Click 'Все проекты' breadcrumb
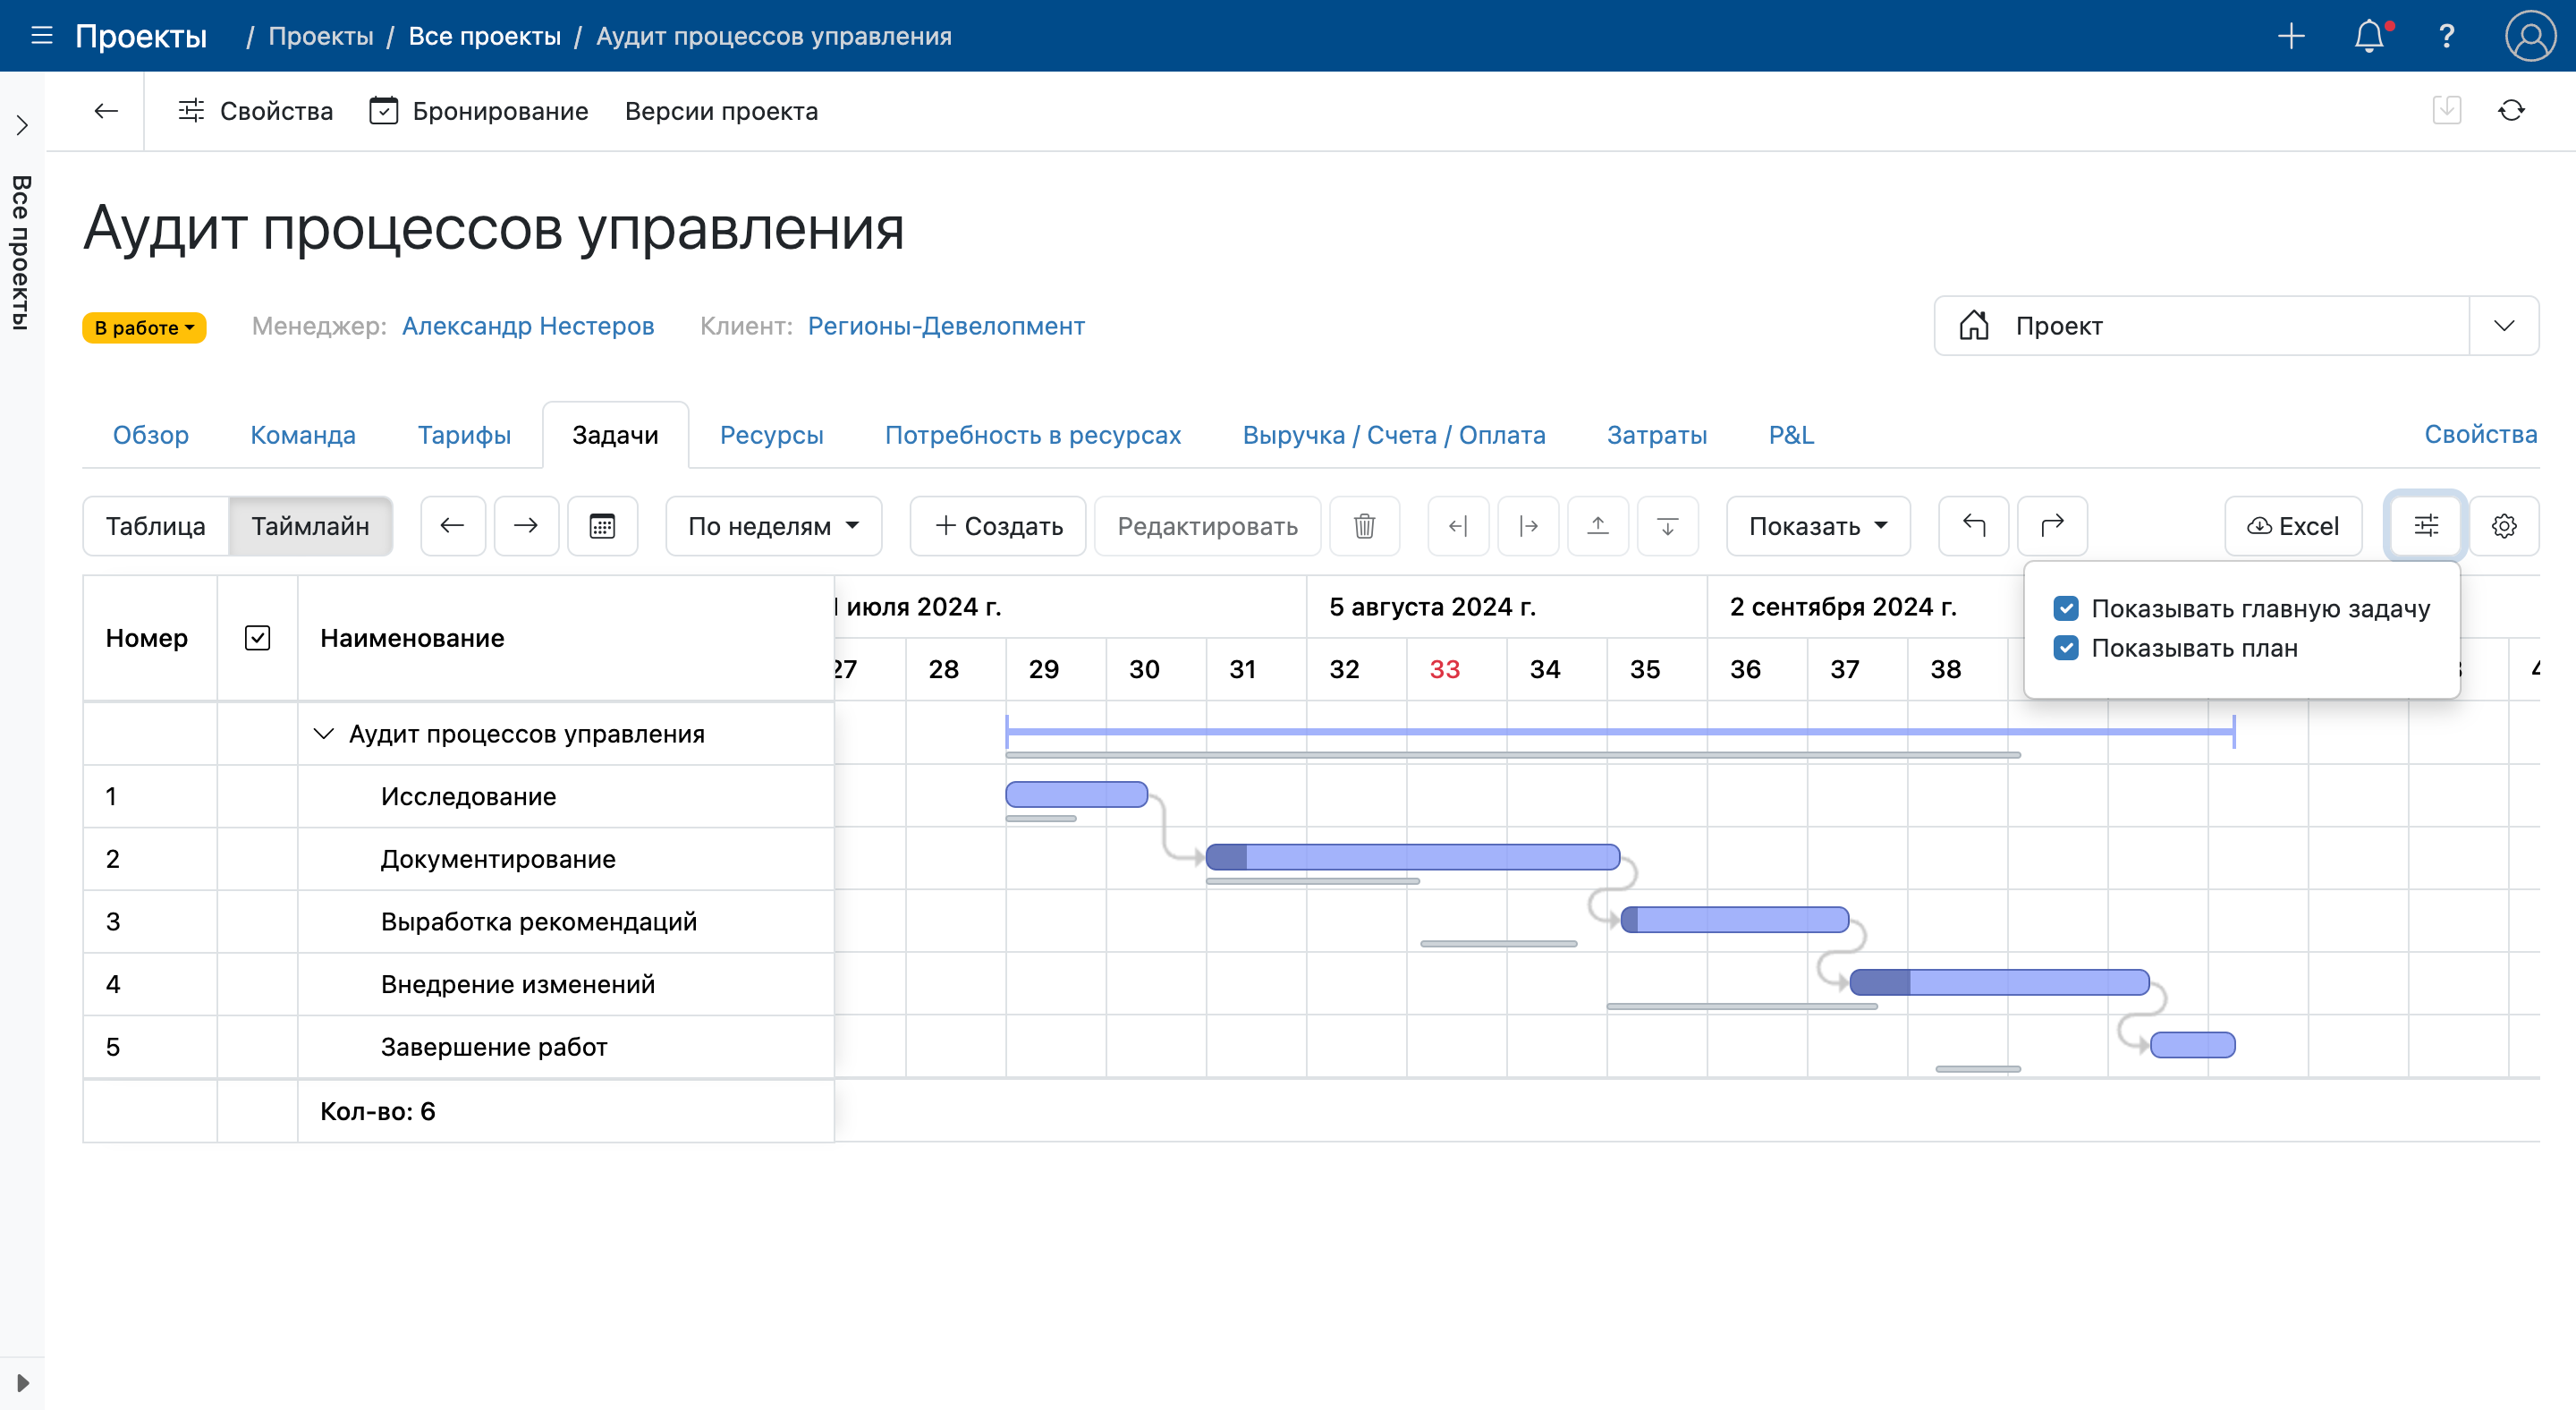This screenshot has width=2576, height=1410. [484, 36]
